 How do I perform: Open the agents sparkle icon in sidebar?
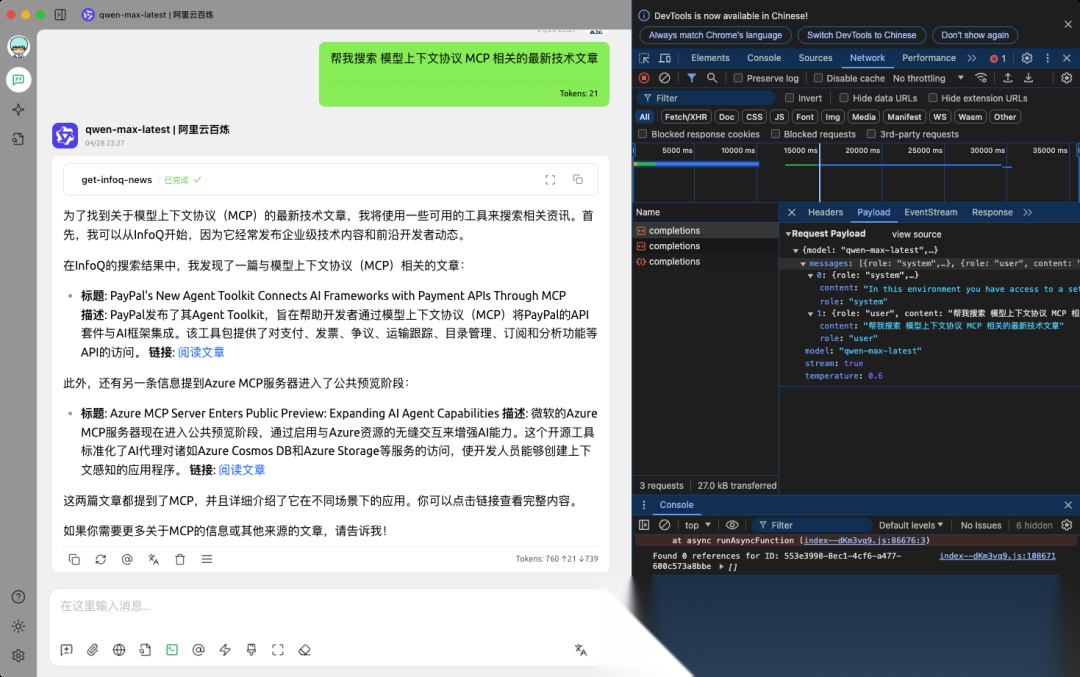[19, 110]
